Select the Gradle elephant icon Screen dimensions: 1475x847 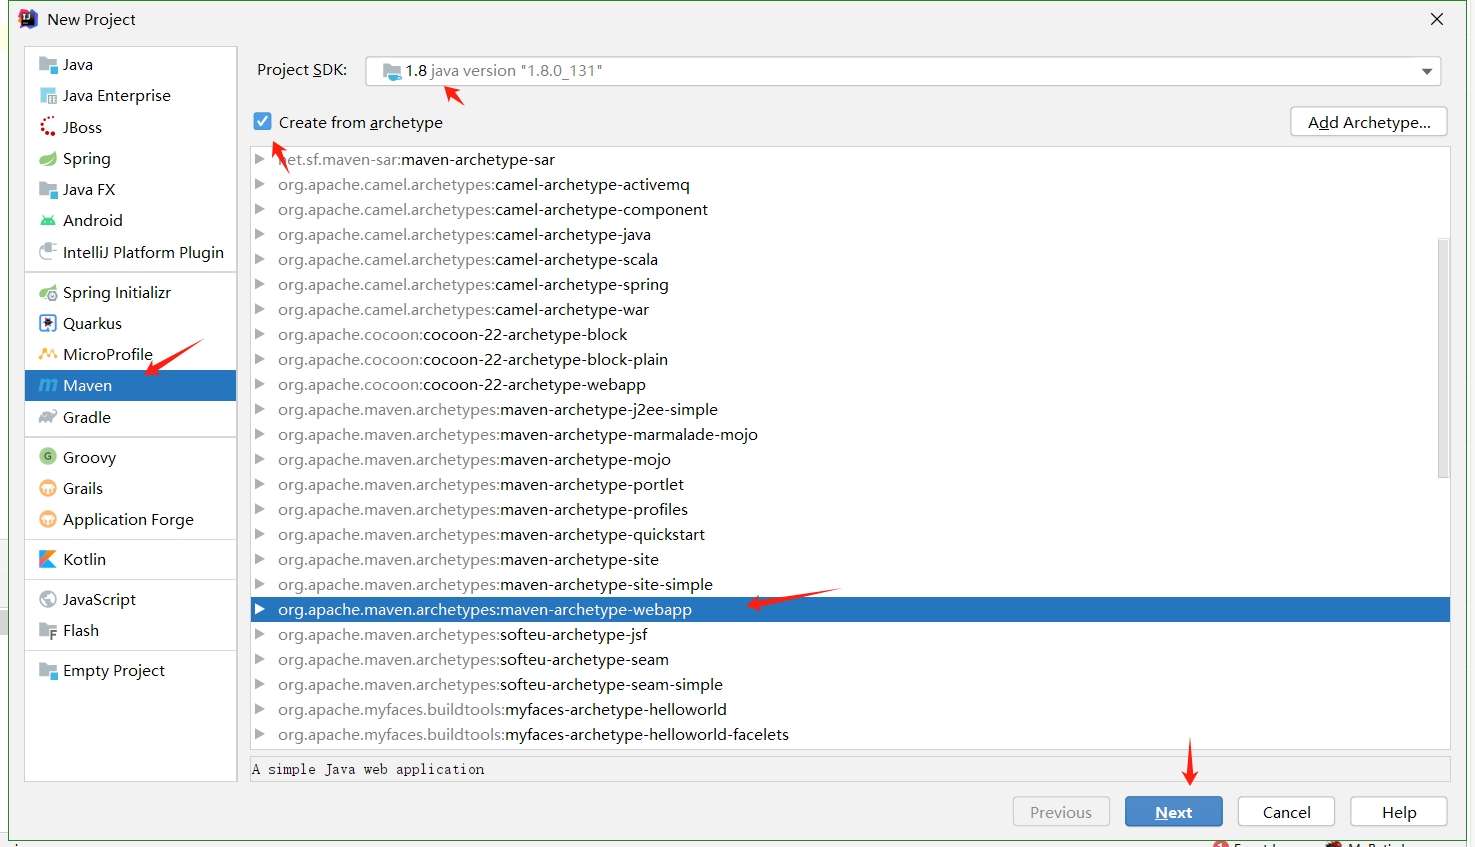tap(48, 417)
